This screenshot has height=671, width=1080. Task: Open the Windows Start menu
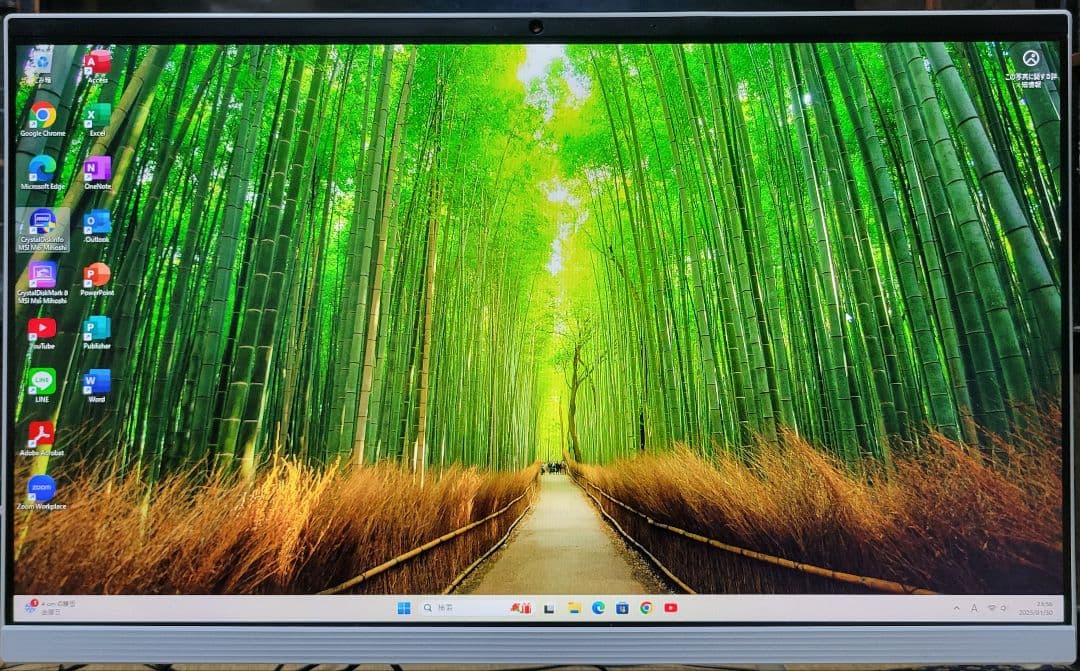coord(404,608)
